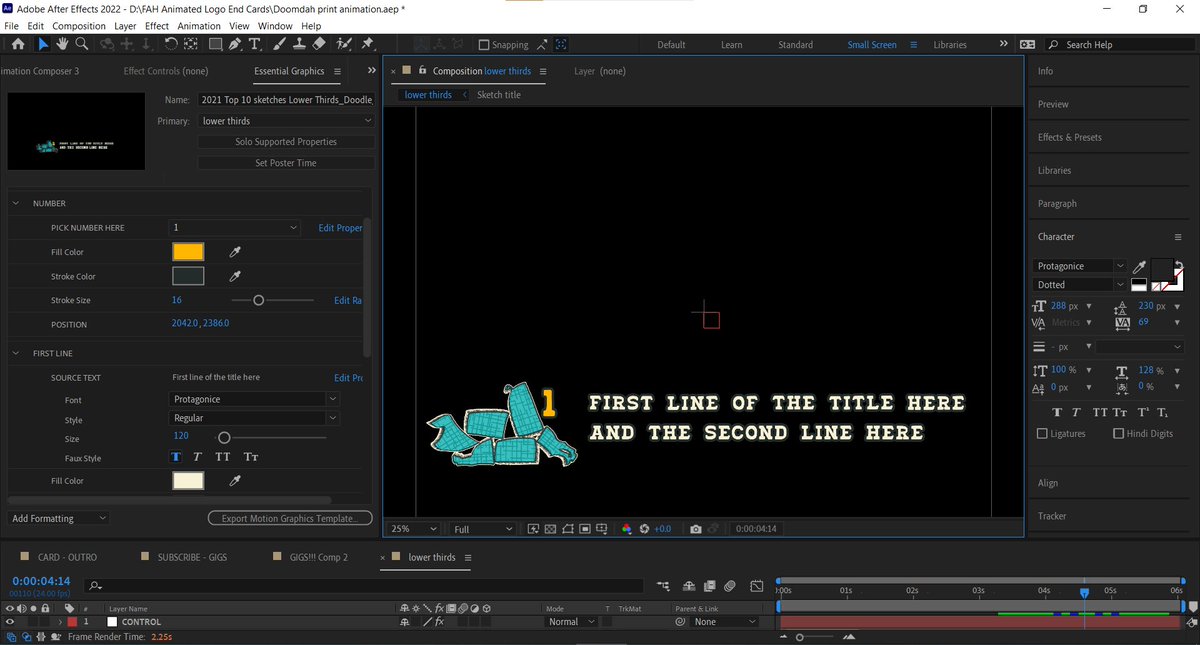Click Edit Properties link for number
The image size is (1200, 645).
(340, 228)
